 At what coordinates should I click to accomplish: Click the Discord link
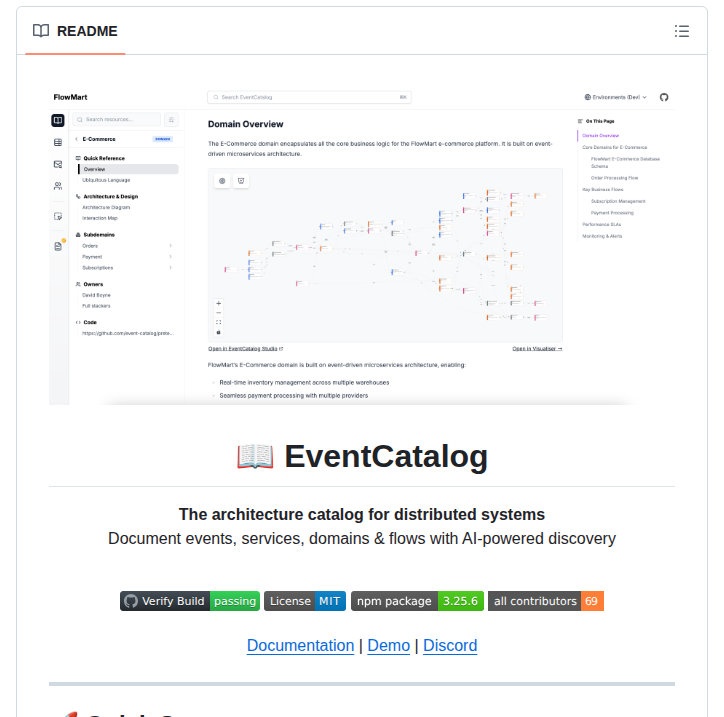tap(450, 645)
